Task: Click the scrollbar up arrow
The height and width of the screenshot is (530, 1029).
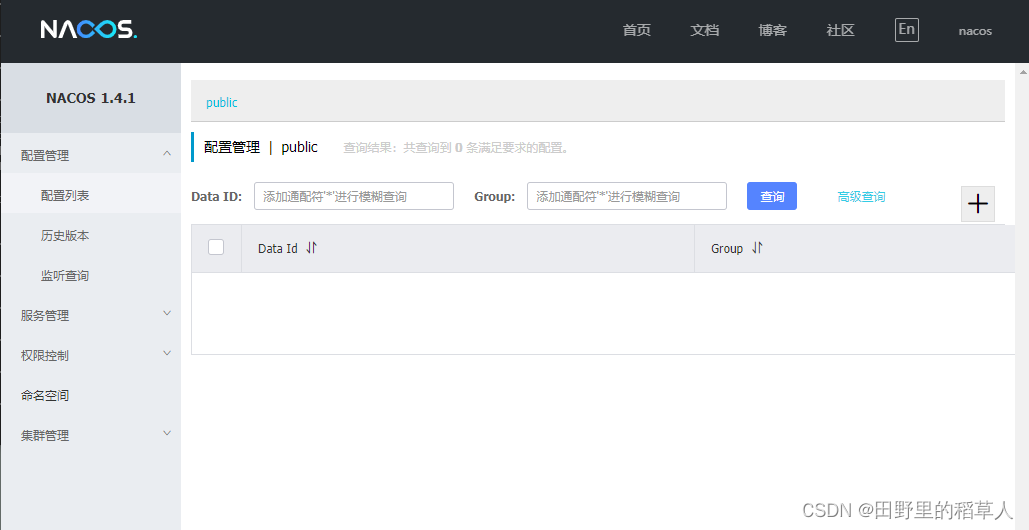Action: tap(1023, 70)
